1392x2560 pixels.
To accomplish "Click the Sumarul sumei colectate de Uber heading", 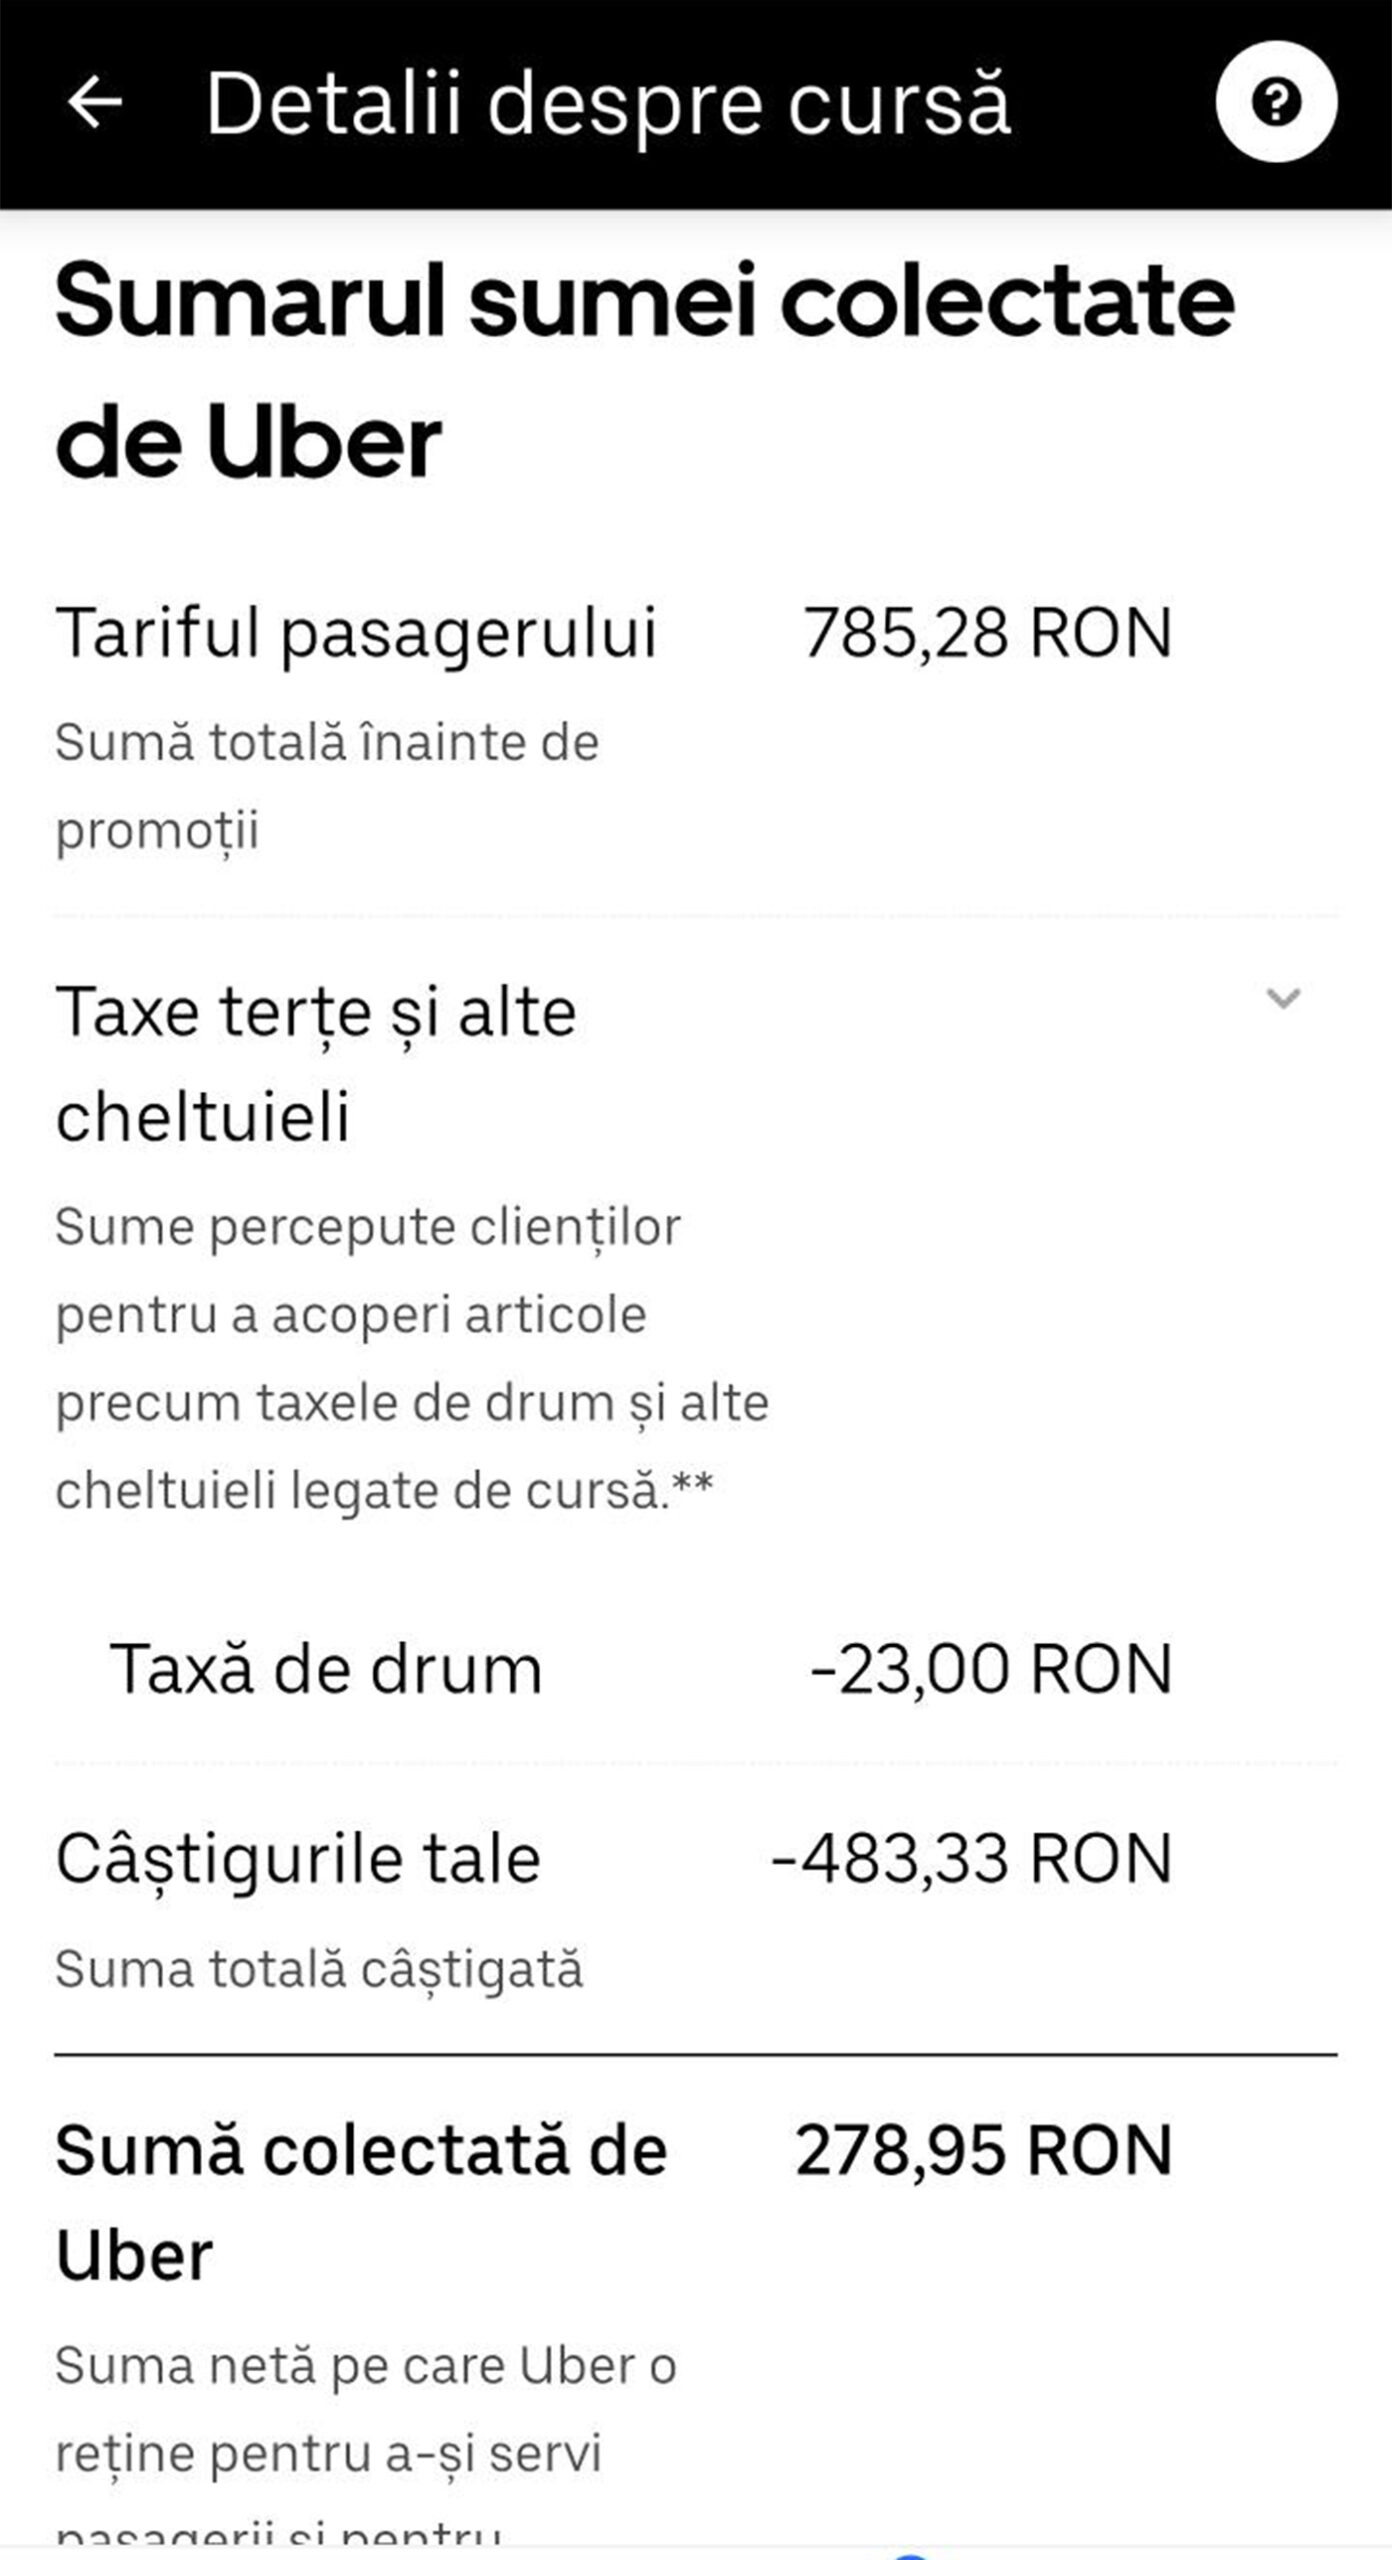I will [x=644, y=370].
